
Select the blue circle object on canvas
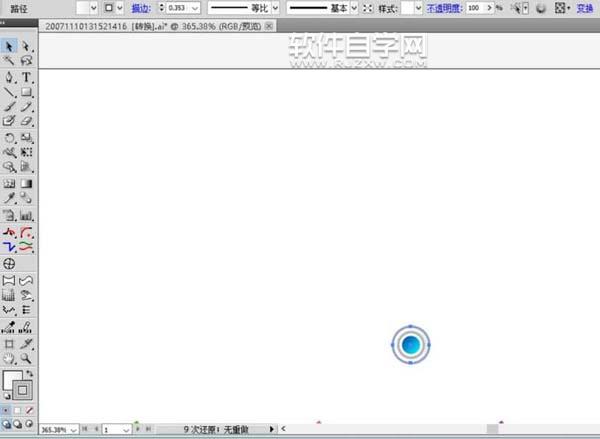click(x=411, y=344)
